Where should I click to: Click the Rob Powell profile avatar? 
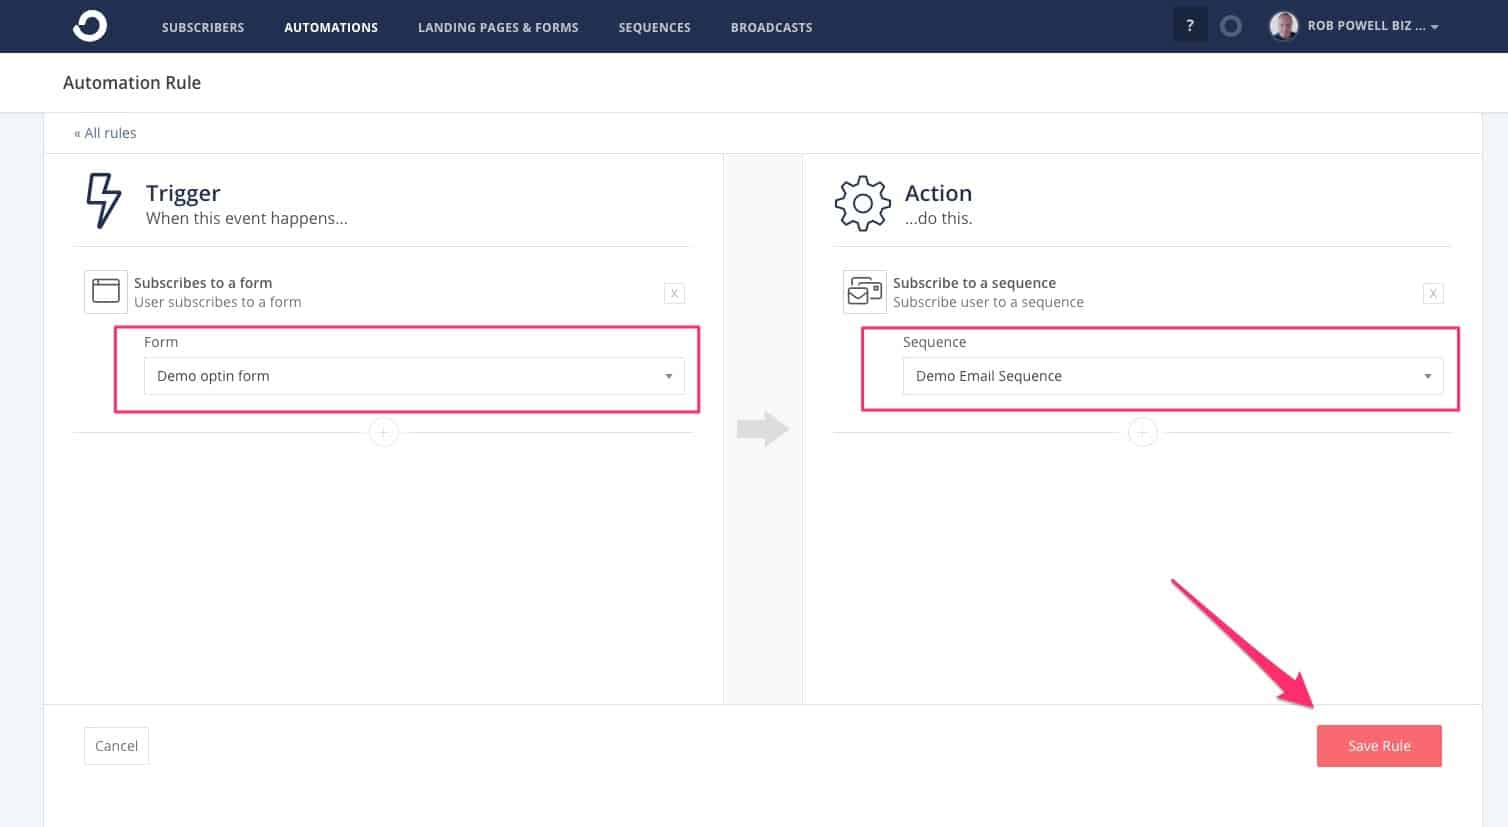tap(1283, 26)
